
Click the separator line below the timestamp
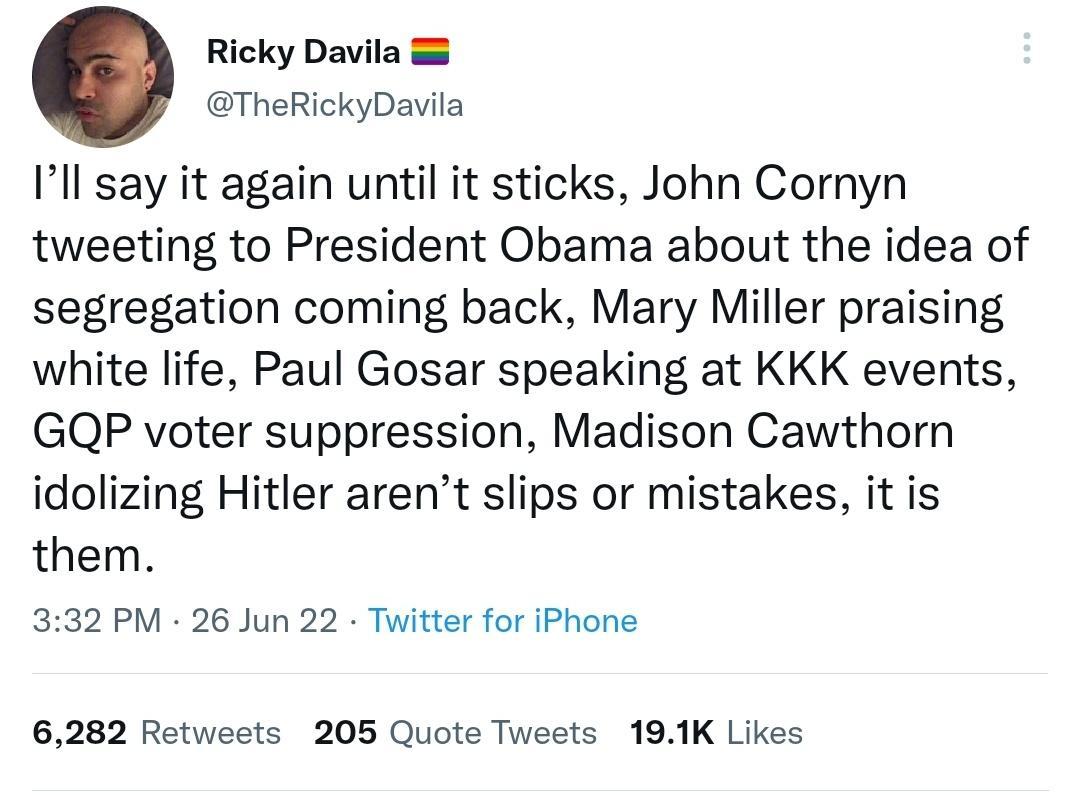point(540,669)
